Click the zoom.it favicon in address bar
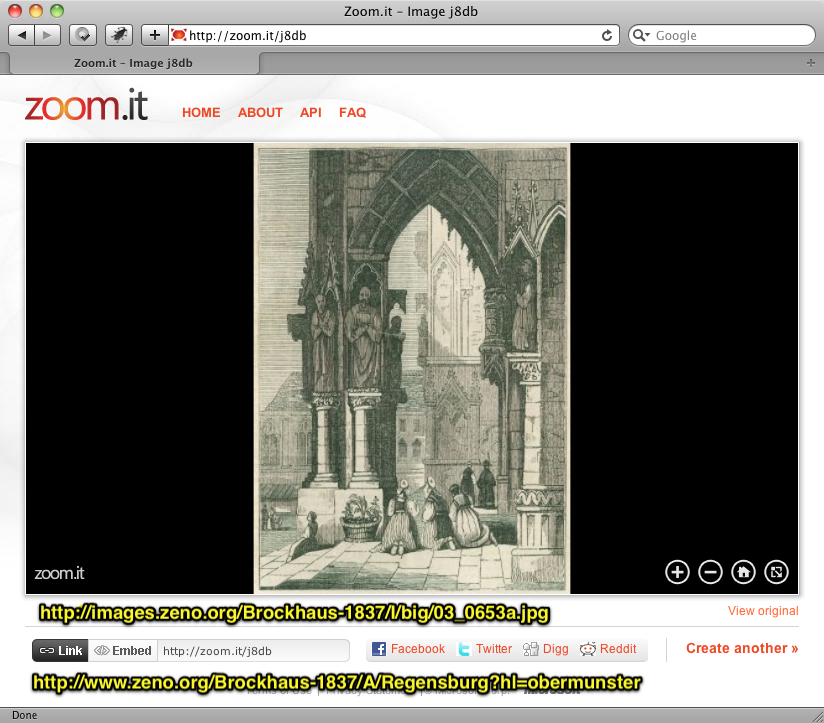The height and width of the screenshot is (723, 824). tap(179, 35)
